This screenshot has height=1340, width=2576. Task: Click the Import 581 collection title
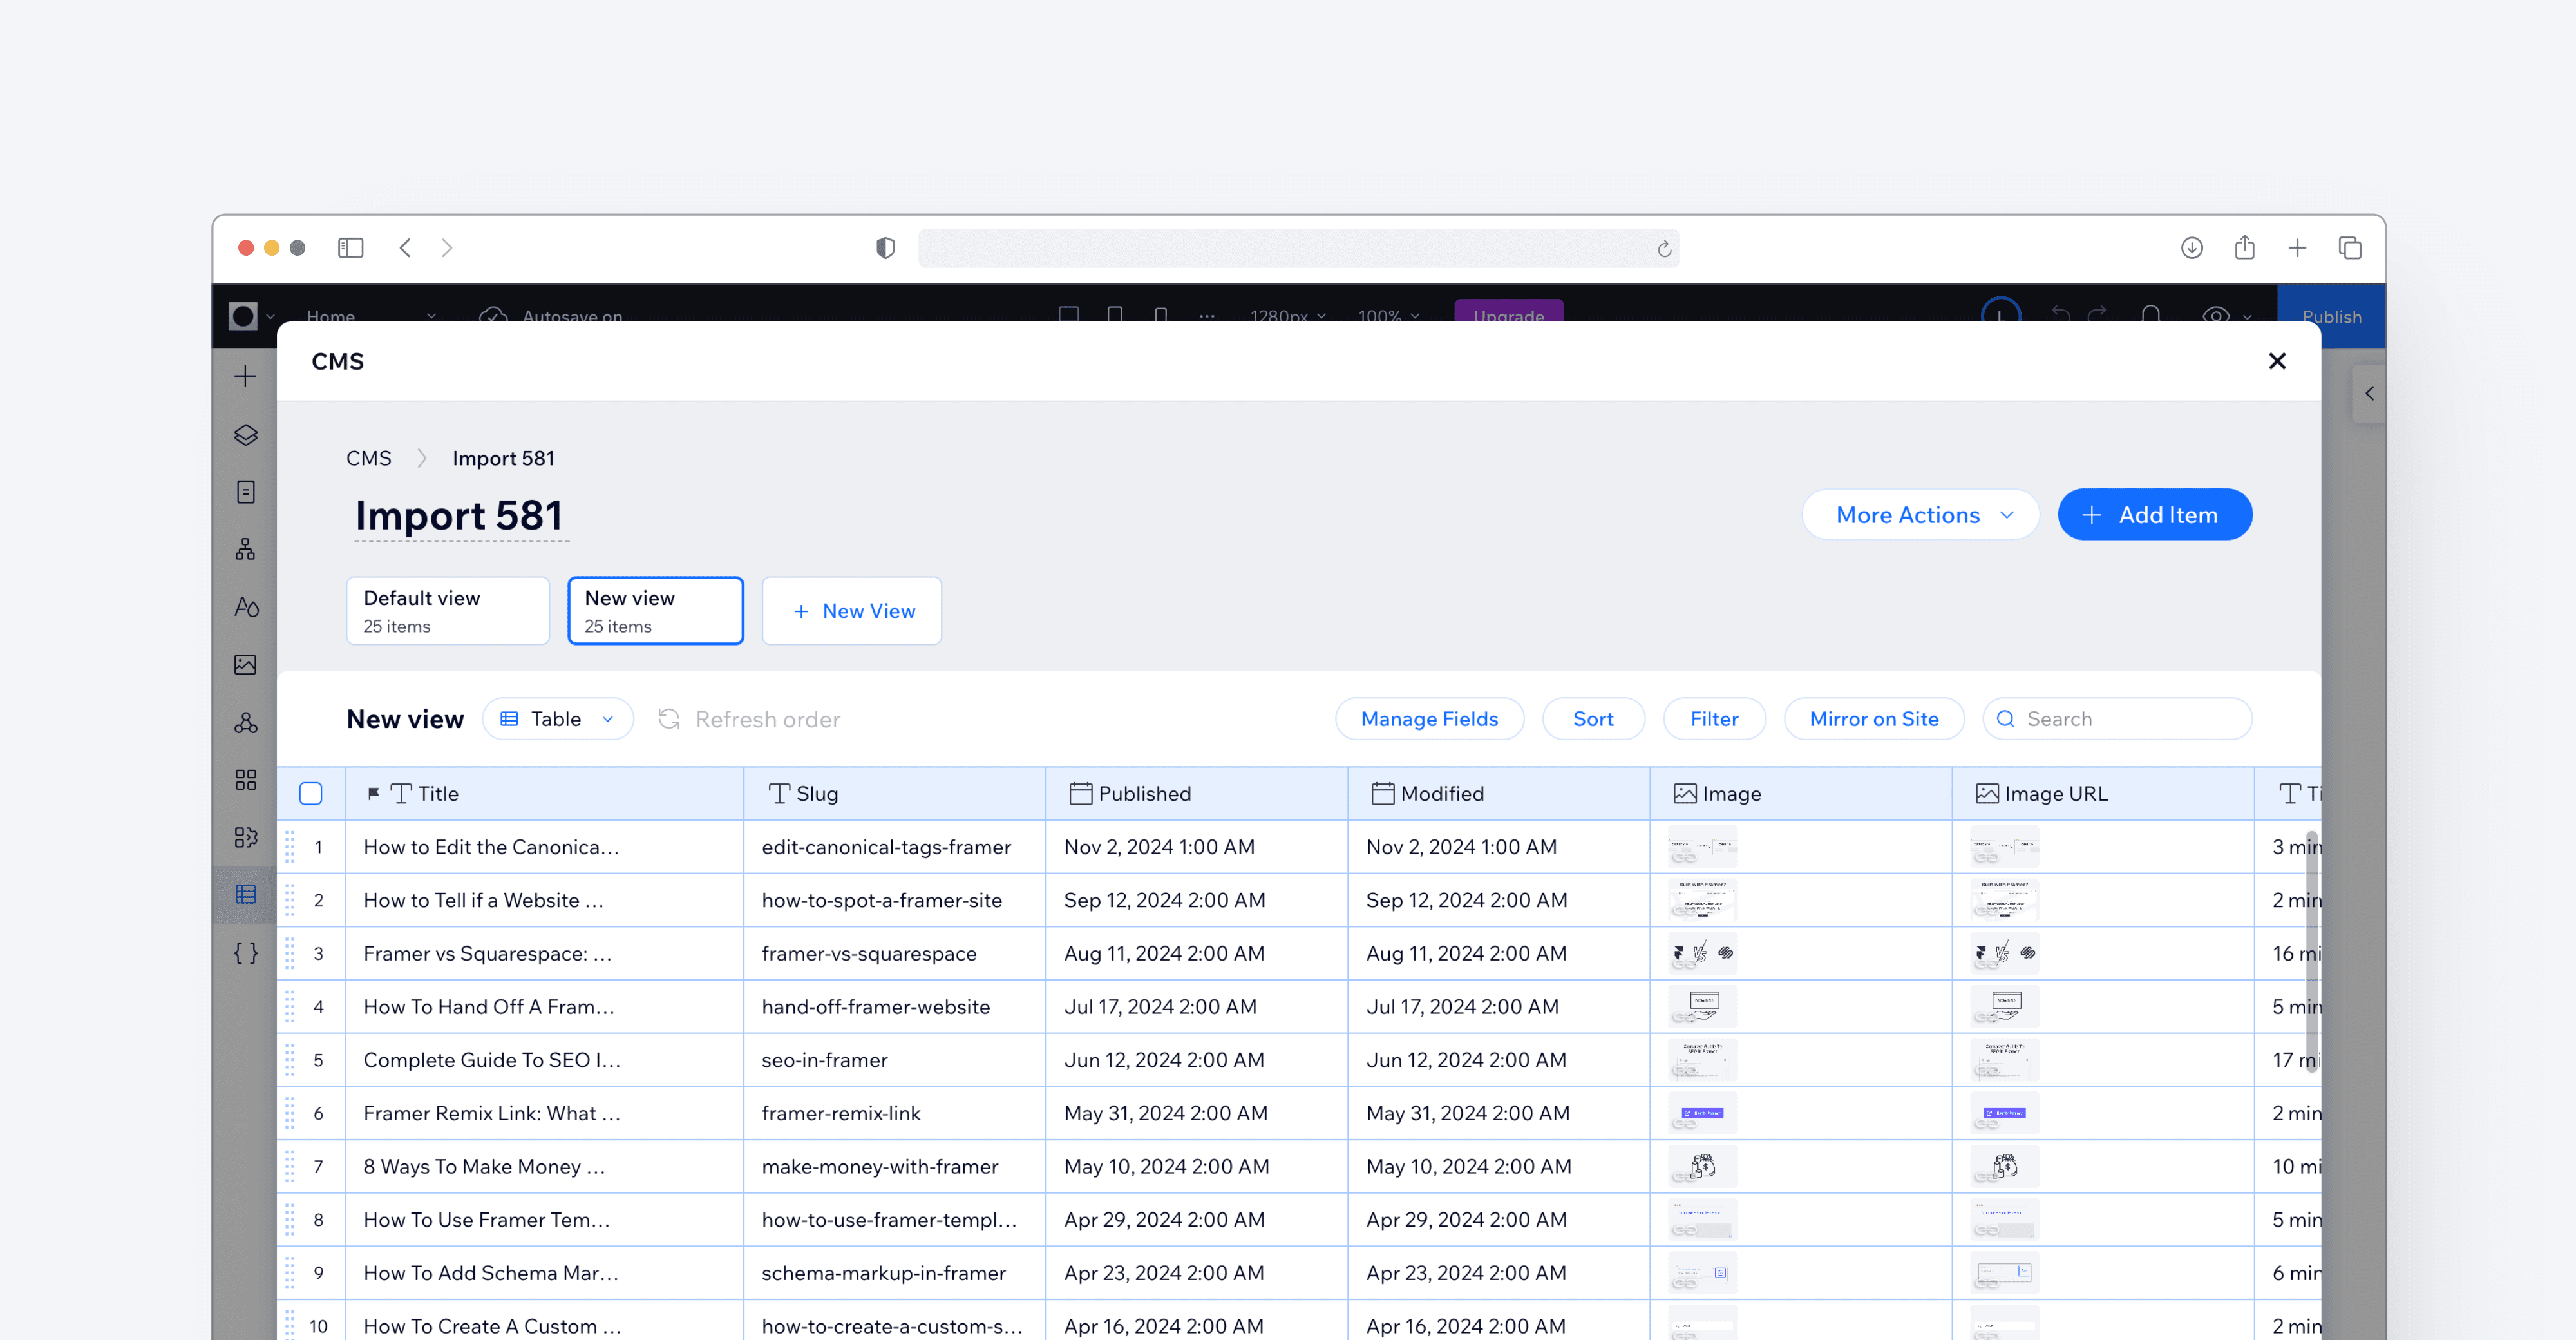click(460, 516)
